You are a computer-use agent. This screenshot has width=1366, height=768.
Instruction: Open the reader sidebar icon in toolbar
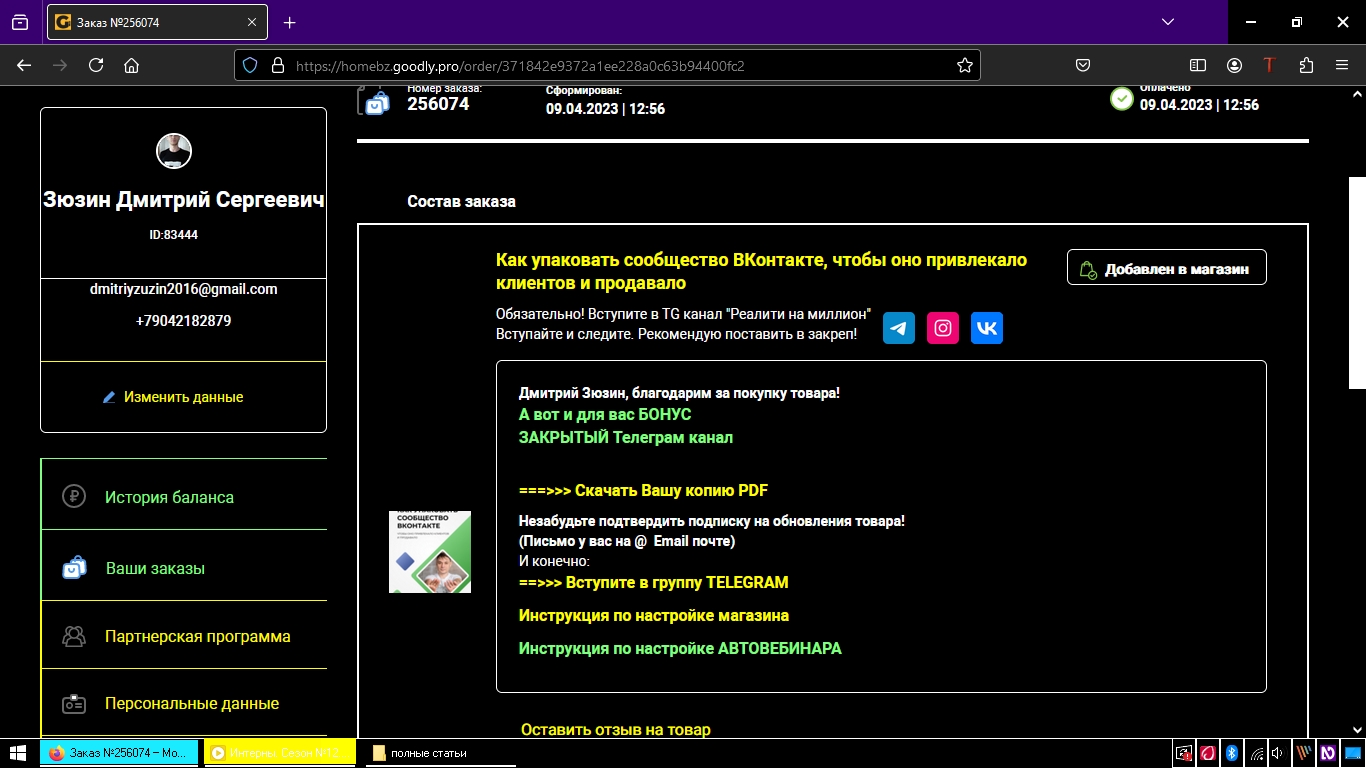pos(1198,65)
